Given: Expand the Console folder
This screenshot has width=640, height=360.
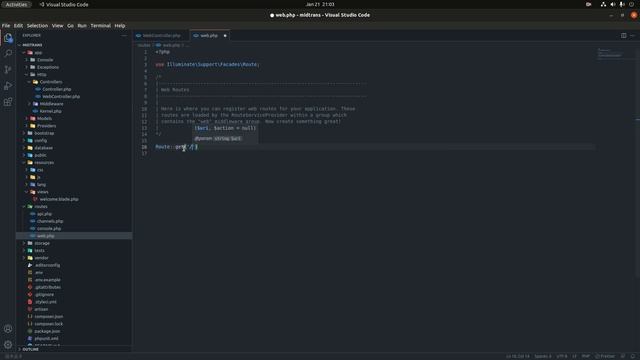Looking at the screenshot, I should coord(45,60).
